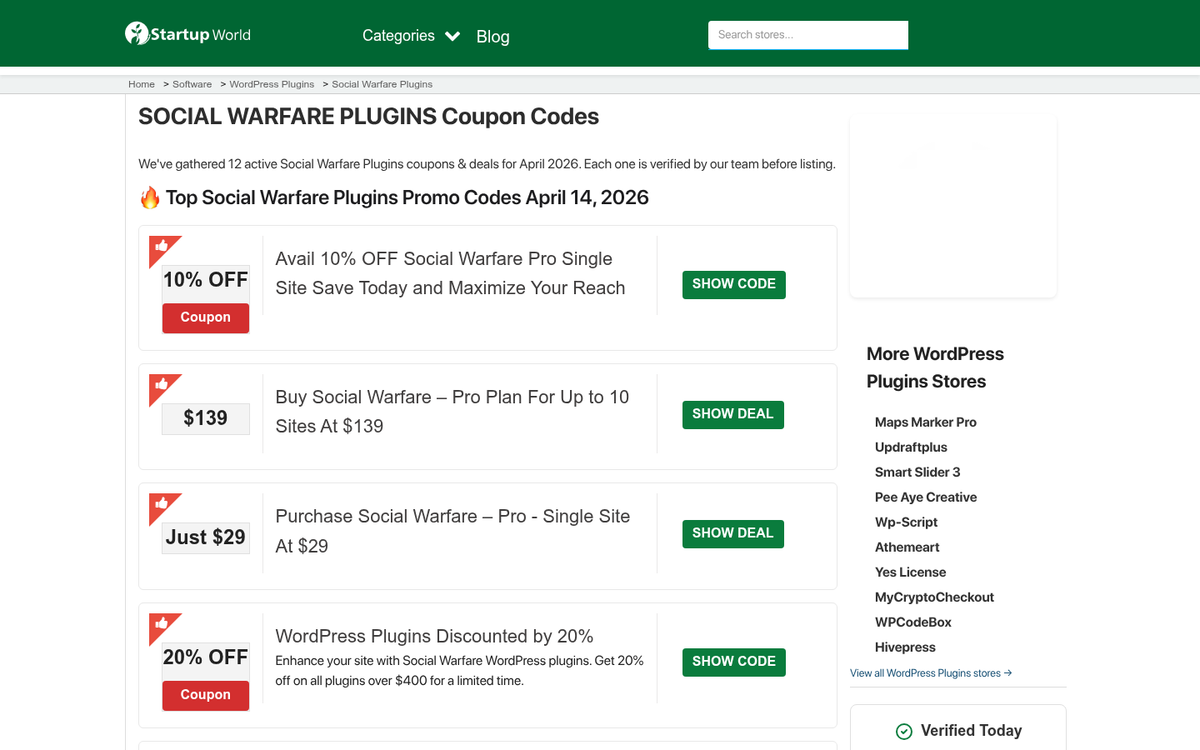This screenshot has height=750, width=1200.
Task: Open the Updraftplus store link
Action: coord(910,447)
